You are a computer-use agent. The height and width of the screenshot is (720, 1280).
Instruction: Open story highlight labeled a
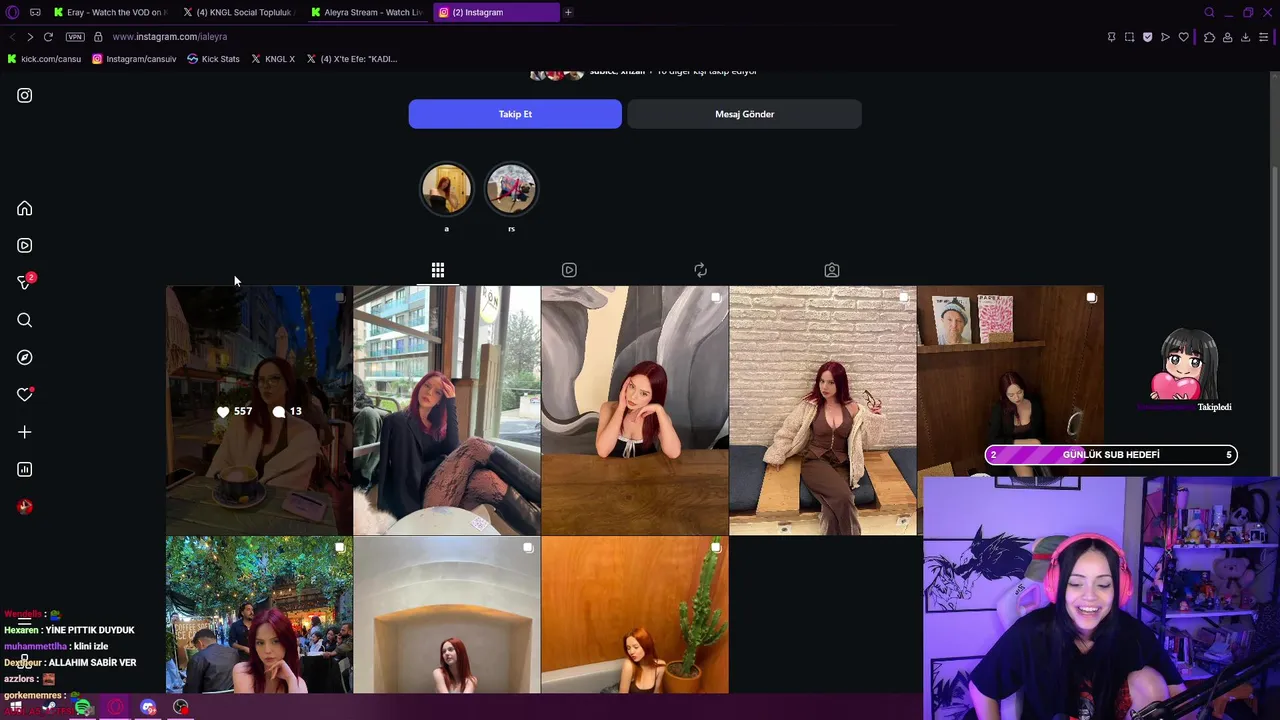coord(446,189)
